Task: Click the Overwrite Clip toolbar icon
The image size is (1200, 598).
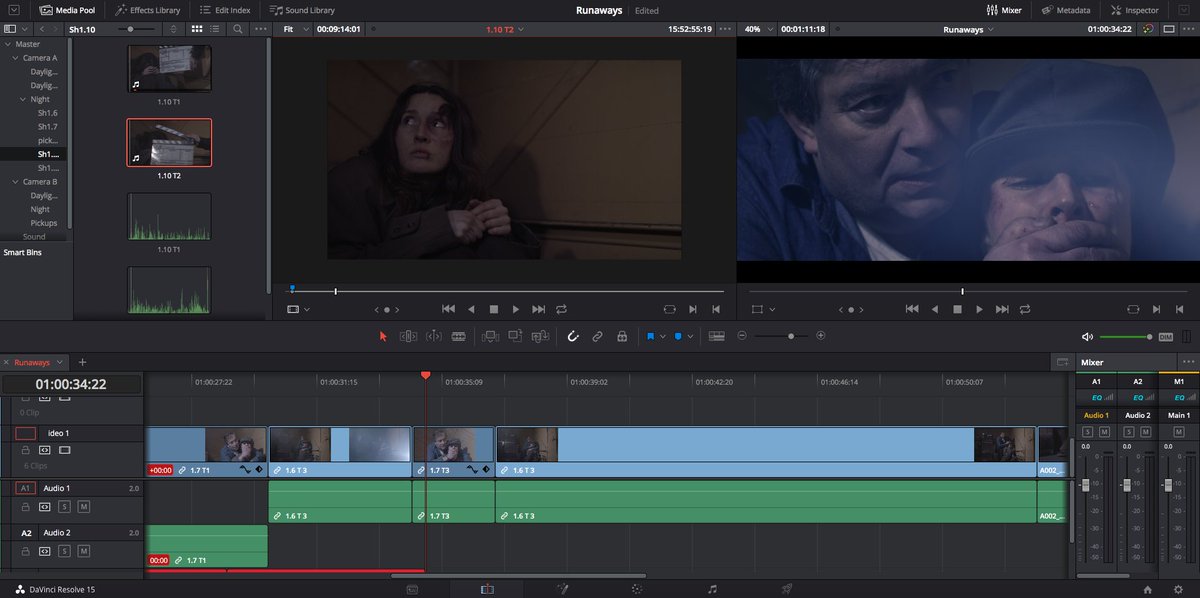Action: coord(515,337)
